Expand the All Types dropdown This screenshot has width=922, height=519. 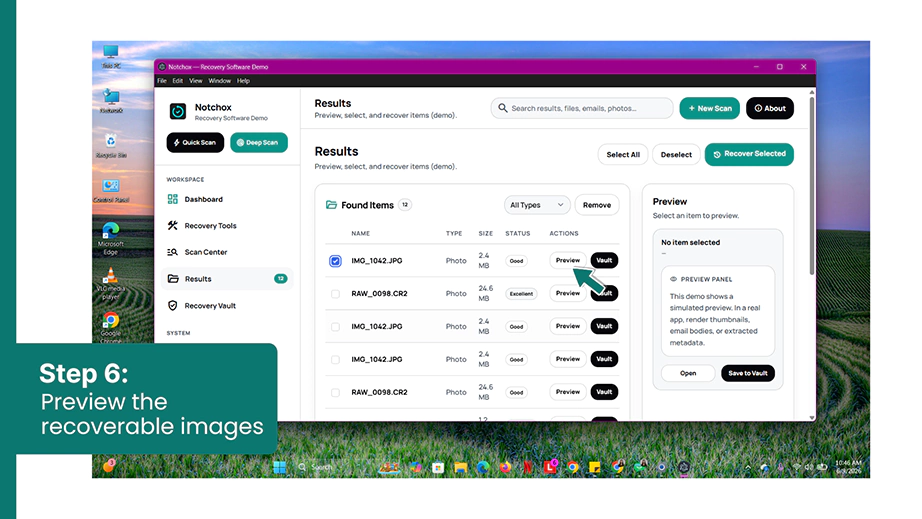pyautogui.click(x=537, y=205)
